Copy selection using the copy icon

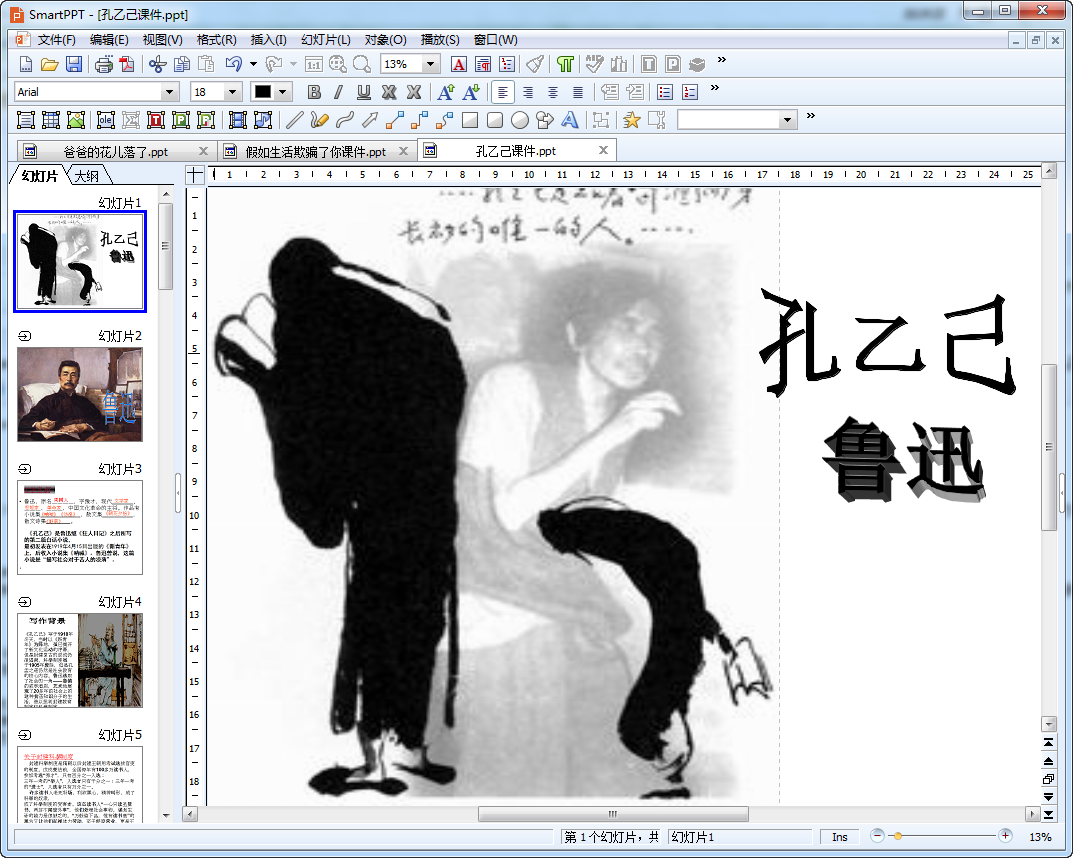[182, 64]
